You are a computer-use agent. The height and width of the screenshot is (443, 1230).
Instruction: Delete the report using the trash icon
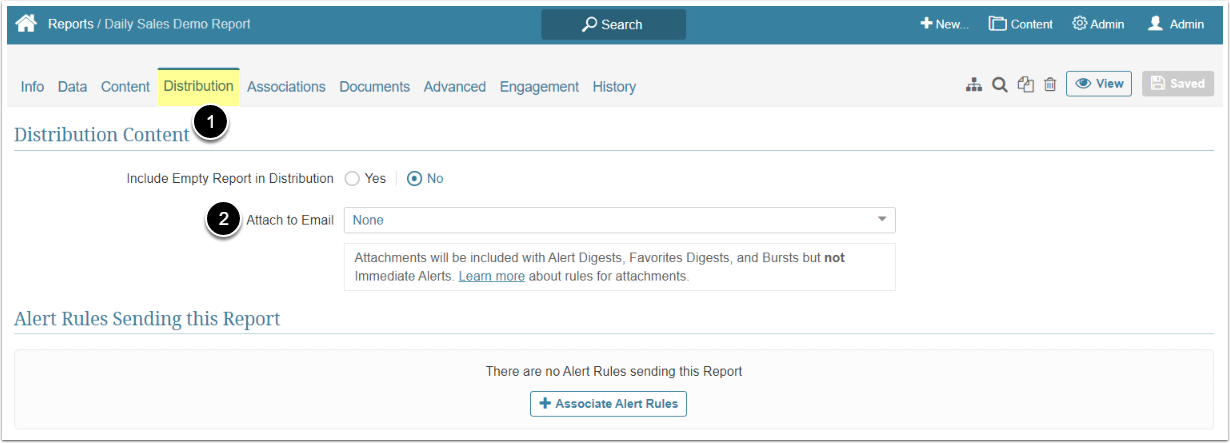(x=1050, y=86)
